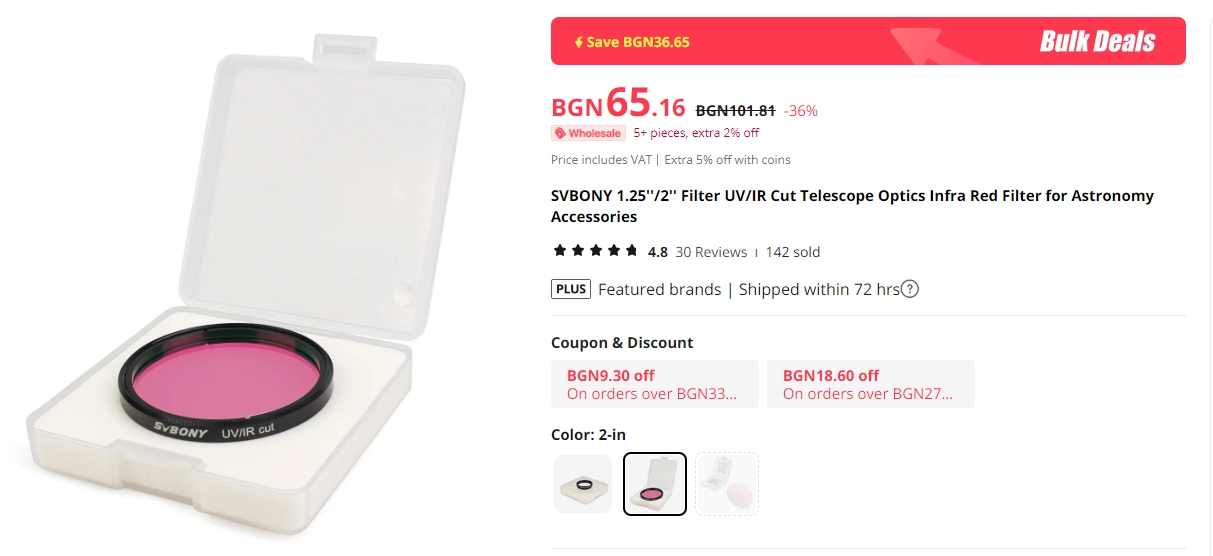The width and height of the screenshot is (1213, 556).
Task: Click the lightning bolt icon in the Save banner
Action: click(578, 42)
